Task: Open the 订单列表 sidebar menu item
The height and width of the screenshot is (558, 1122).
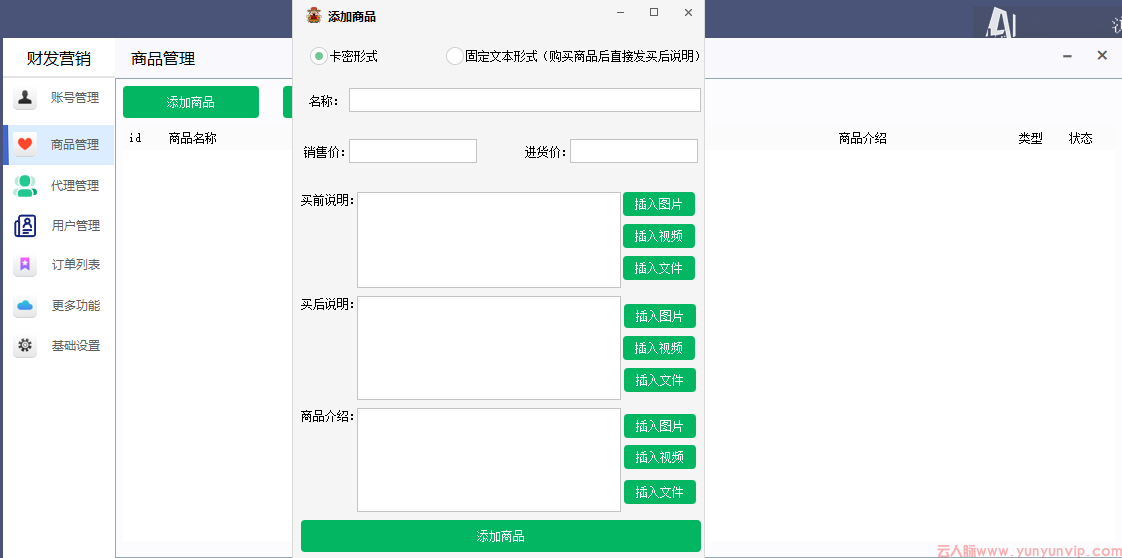Action: (75, 265)
